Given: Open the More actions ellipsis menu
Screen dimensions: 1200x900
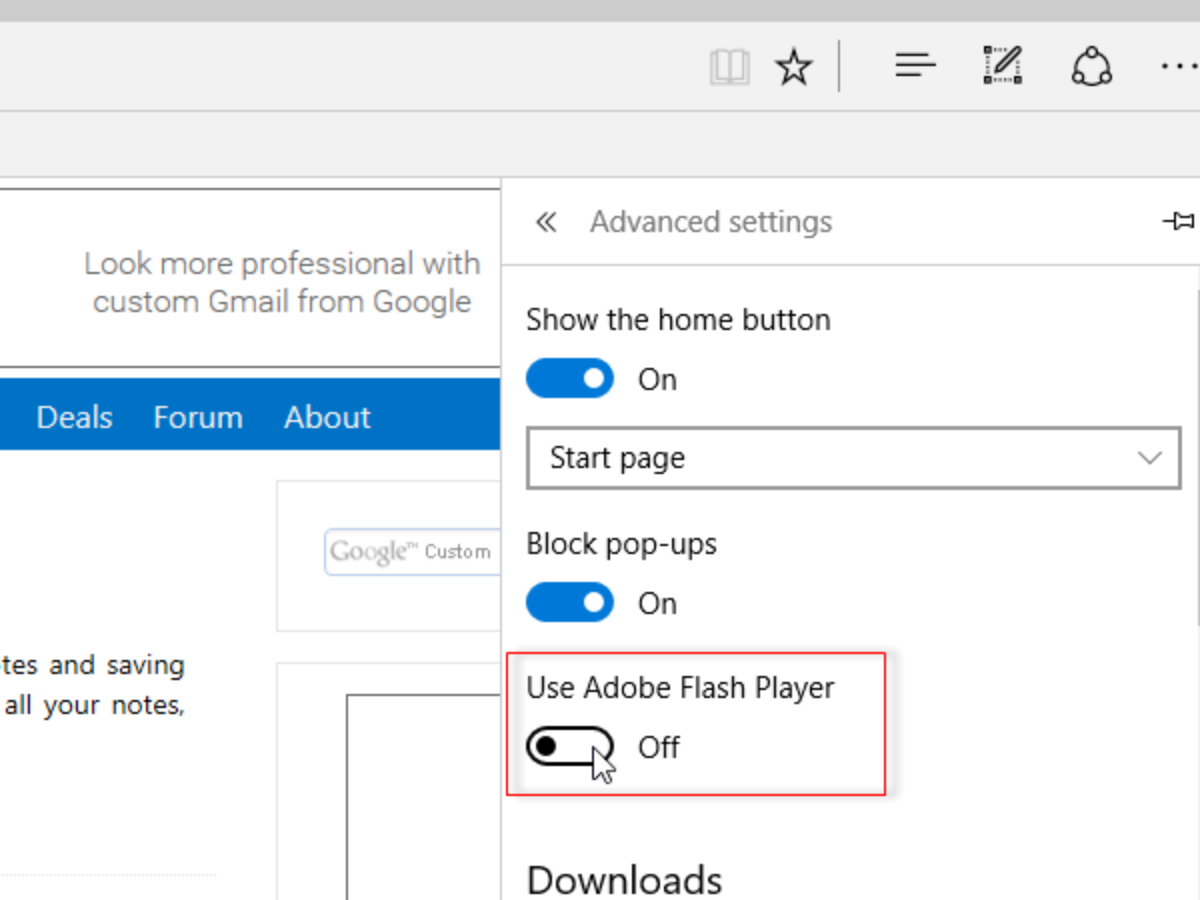Looking at the screenshot, I should pyautogui.click(x=1180, y=67).
